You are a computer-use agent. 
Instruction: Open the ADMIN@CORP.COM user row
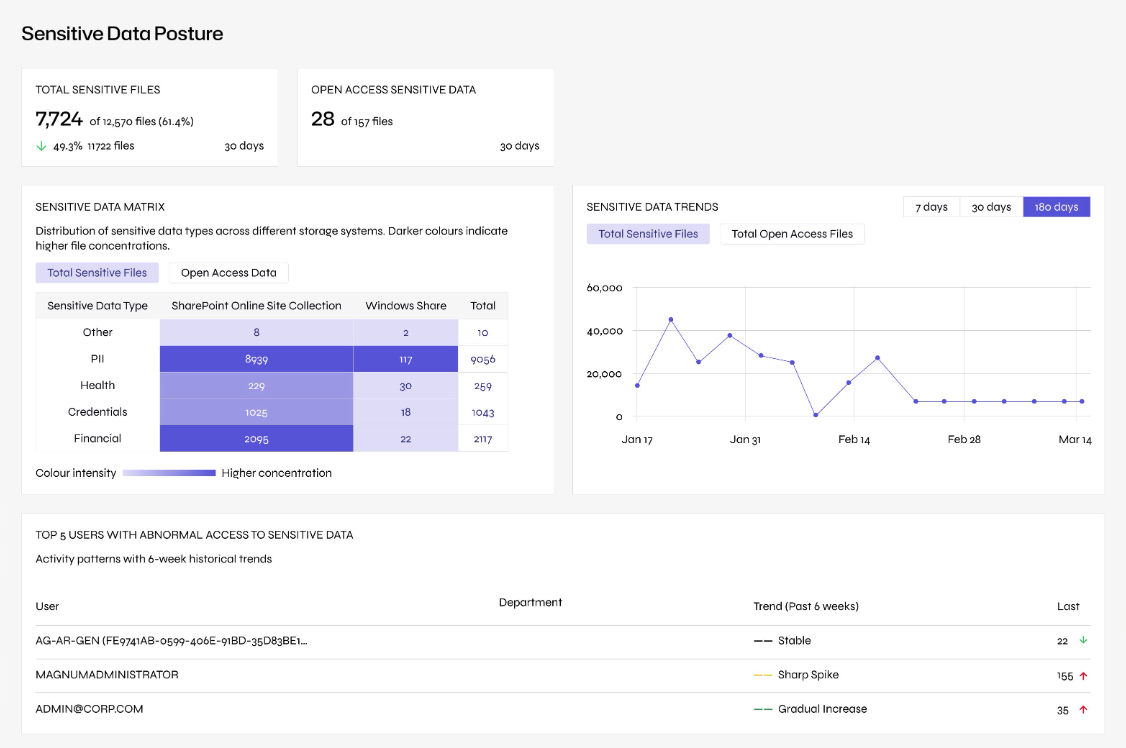point(562,709)
